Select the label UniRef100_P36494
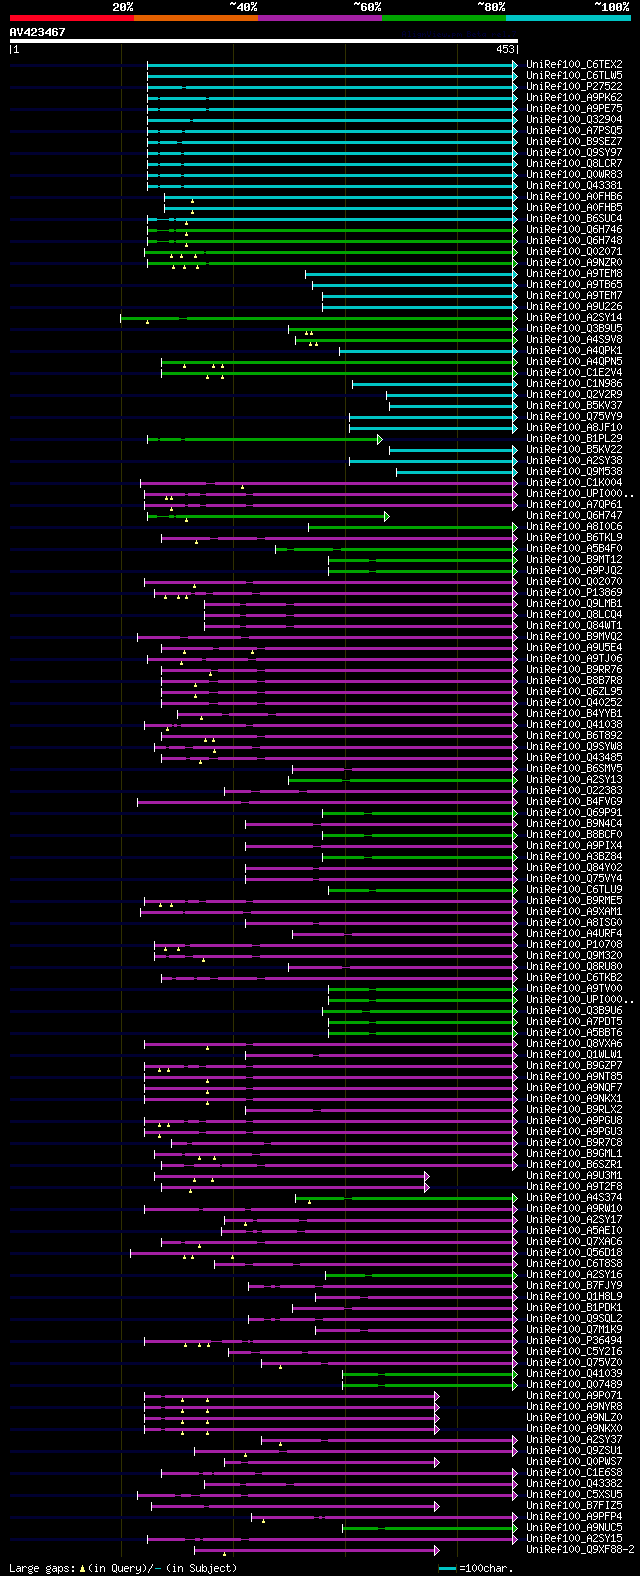640x1576 pixels. [574, 1340]
